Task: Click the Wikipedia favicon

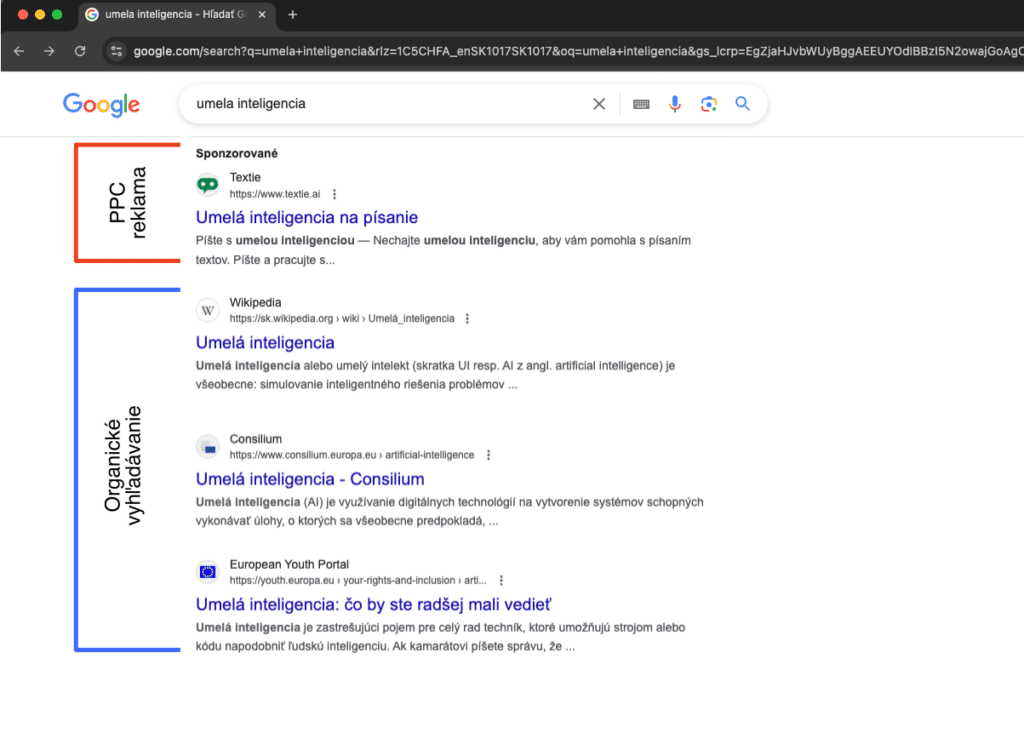Action: pyautogui.click(x=208, y=310)
